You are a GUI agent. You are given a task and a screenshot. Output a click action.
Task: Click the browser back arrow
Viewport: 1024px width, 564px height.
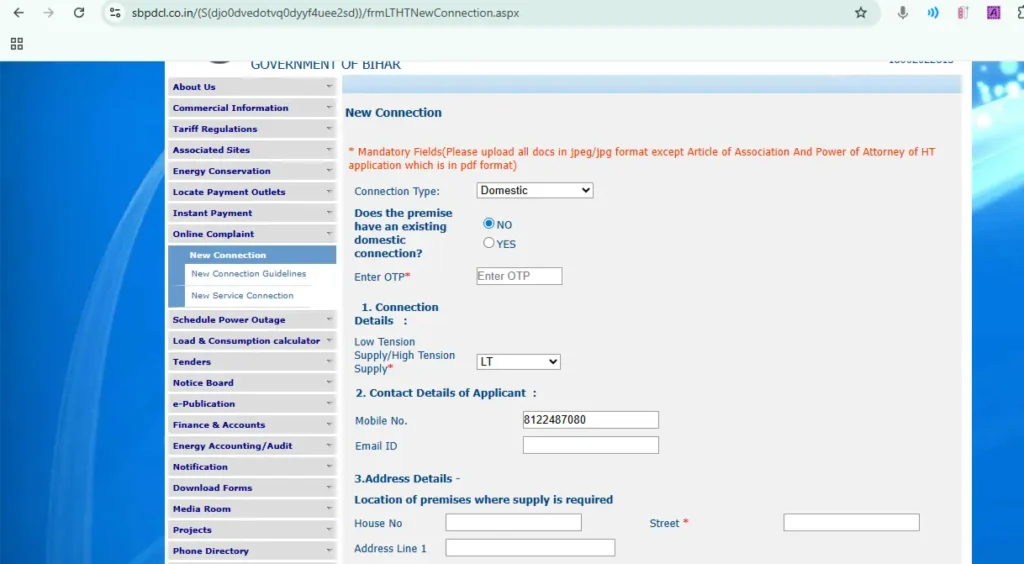pyautogui.click(x=18, y=13)
